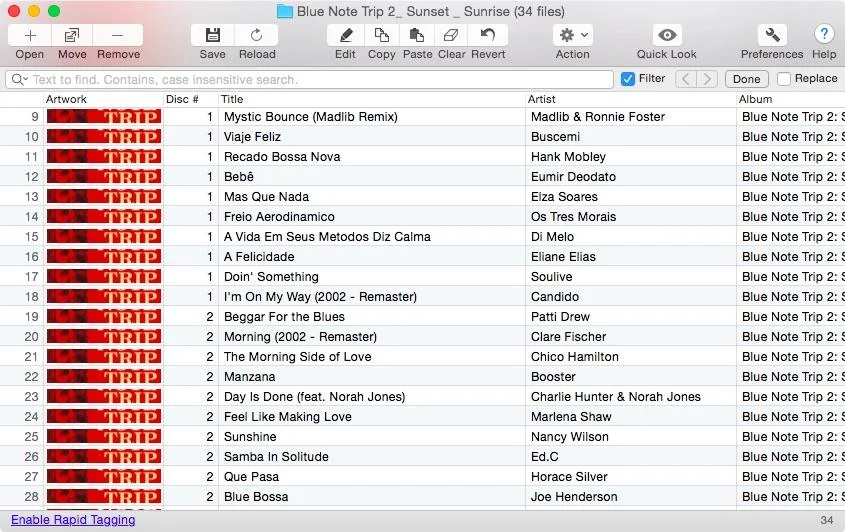This screenshot has width=845, height=532.
Task: Select title A Felicidade
Action: [x=259, y=257]
